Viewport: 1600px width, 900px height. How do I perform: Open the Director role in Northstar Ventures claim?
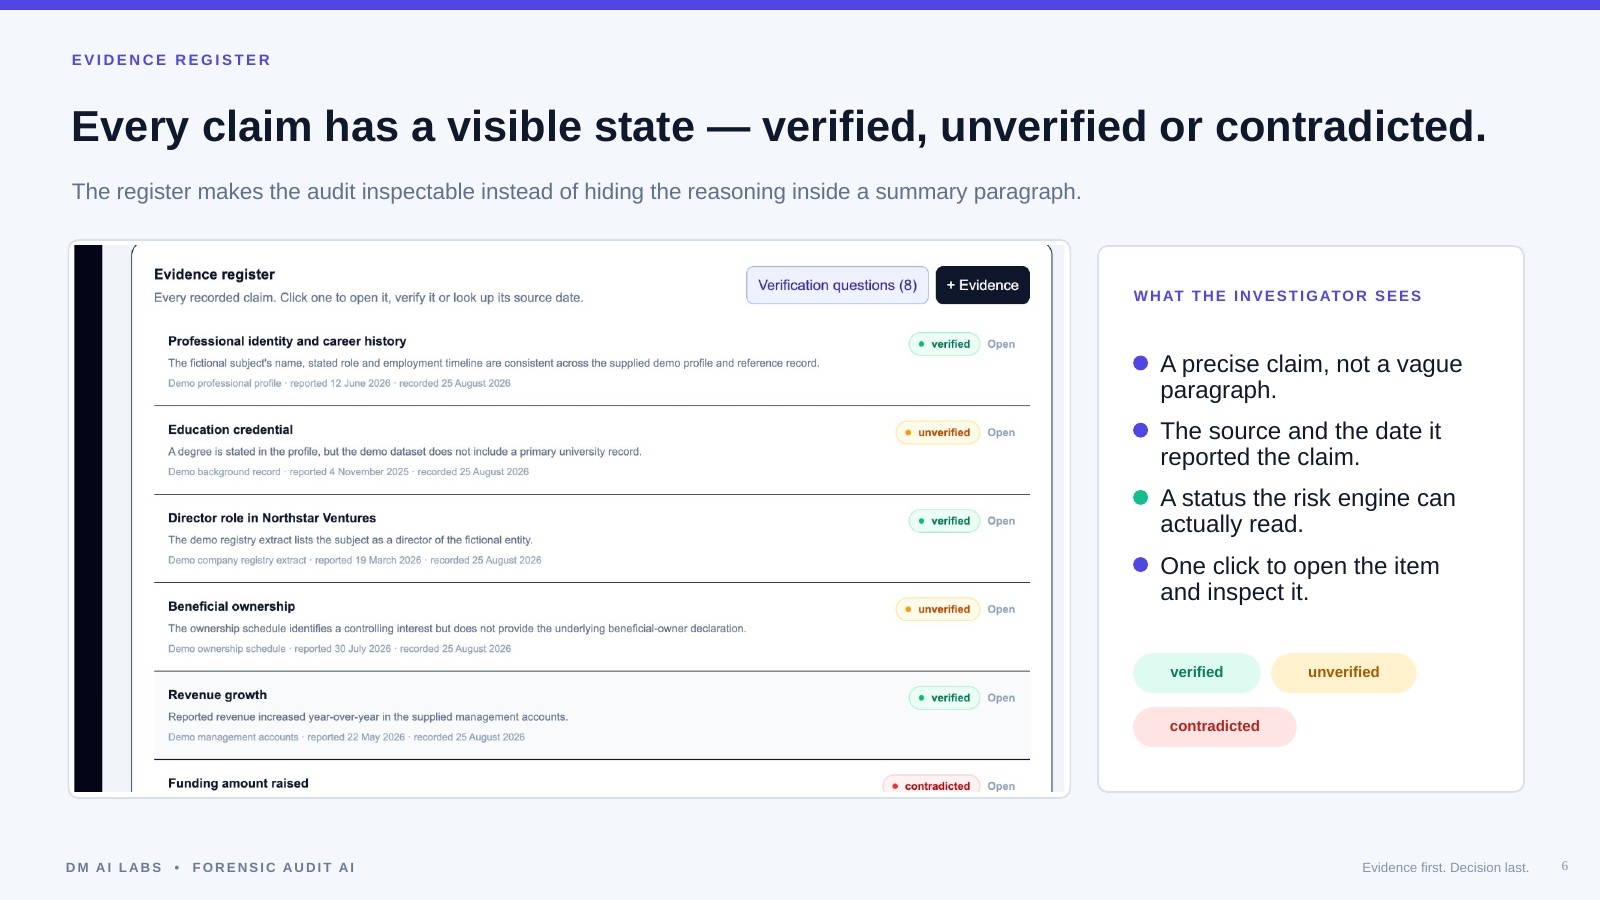pyautogui.click(x=1001, y=521)
